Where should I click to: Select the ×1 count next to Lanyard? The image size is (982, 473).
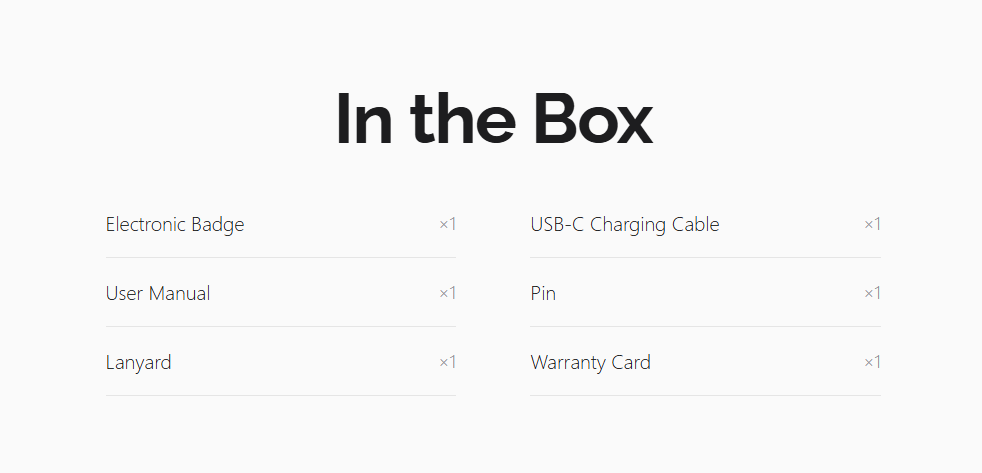pyautogui.click(x=447, y=362)
